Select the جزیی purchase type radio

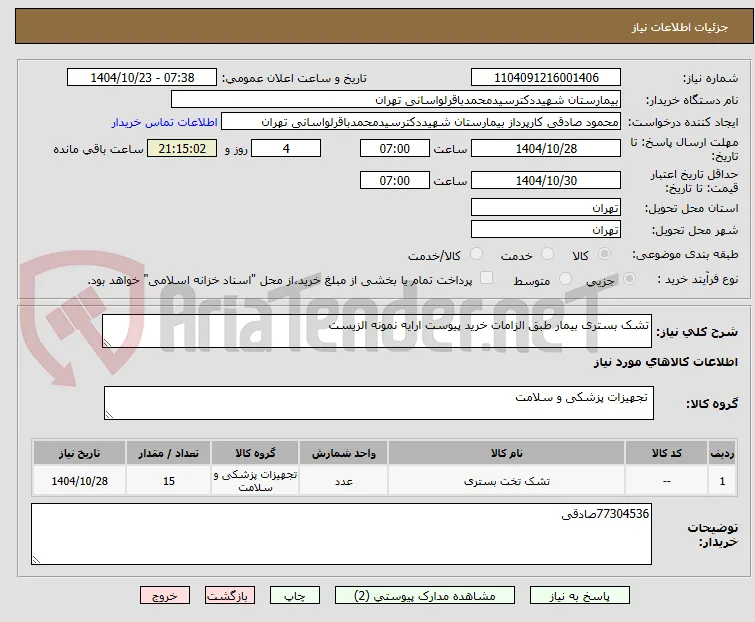click(x=629, y=279)
